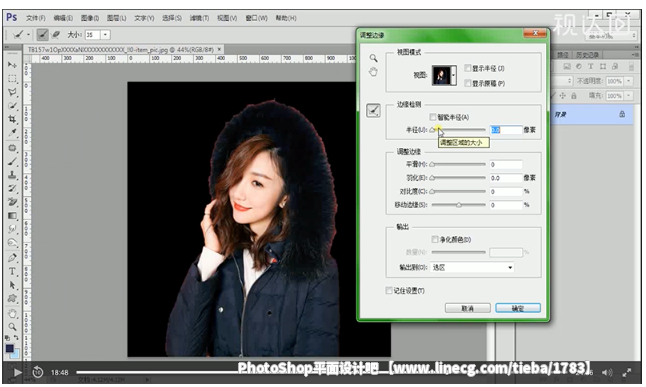The width and height of the screenshot is (646, 387).
Task: Select the Rectangular Marquee tool
Action: coord(12,78)
